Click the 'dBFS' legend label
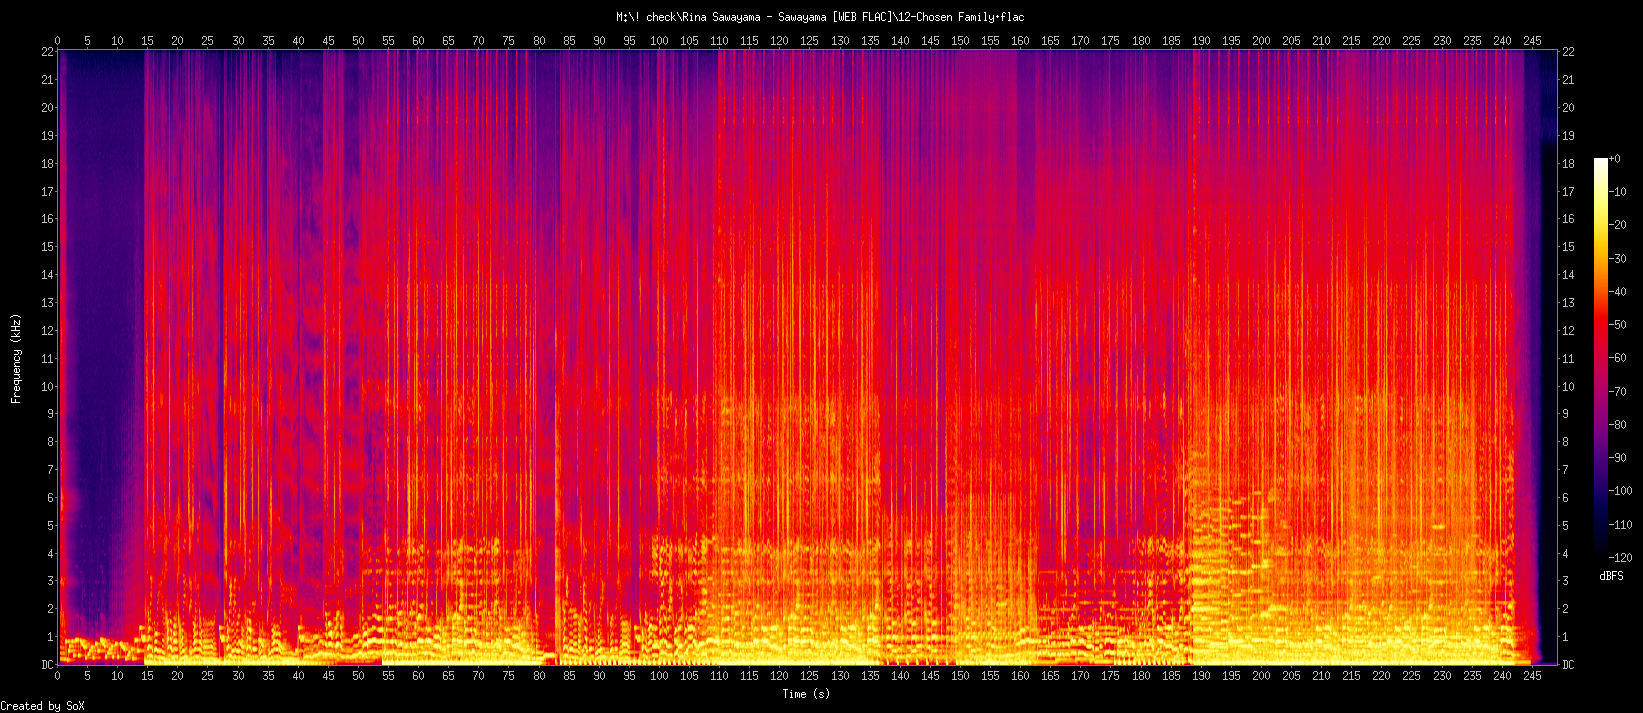Image resolution: width=1643 pixels, height=713 pixels. 1611,577
